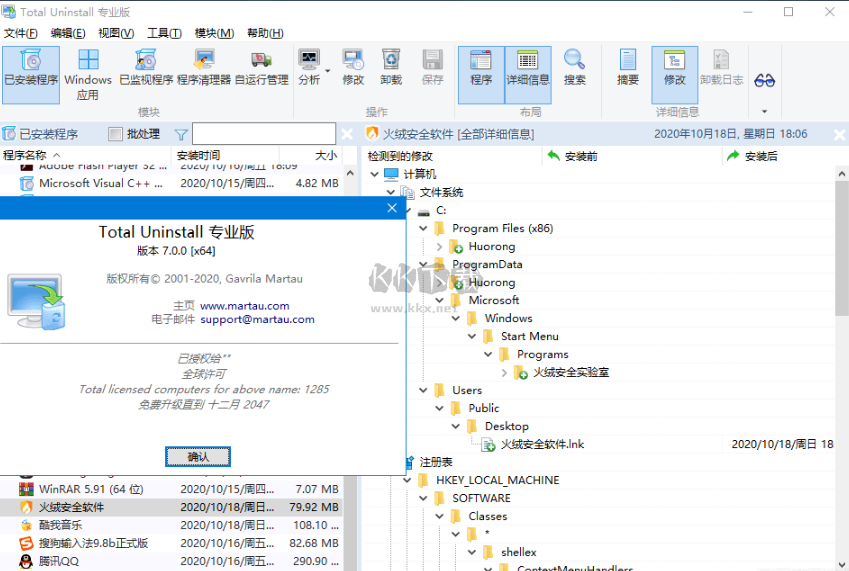The height and width of the screenshot is (571, 849).
Task: Close the About dialog with X
Action: click(393, 208)
